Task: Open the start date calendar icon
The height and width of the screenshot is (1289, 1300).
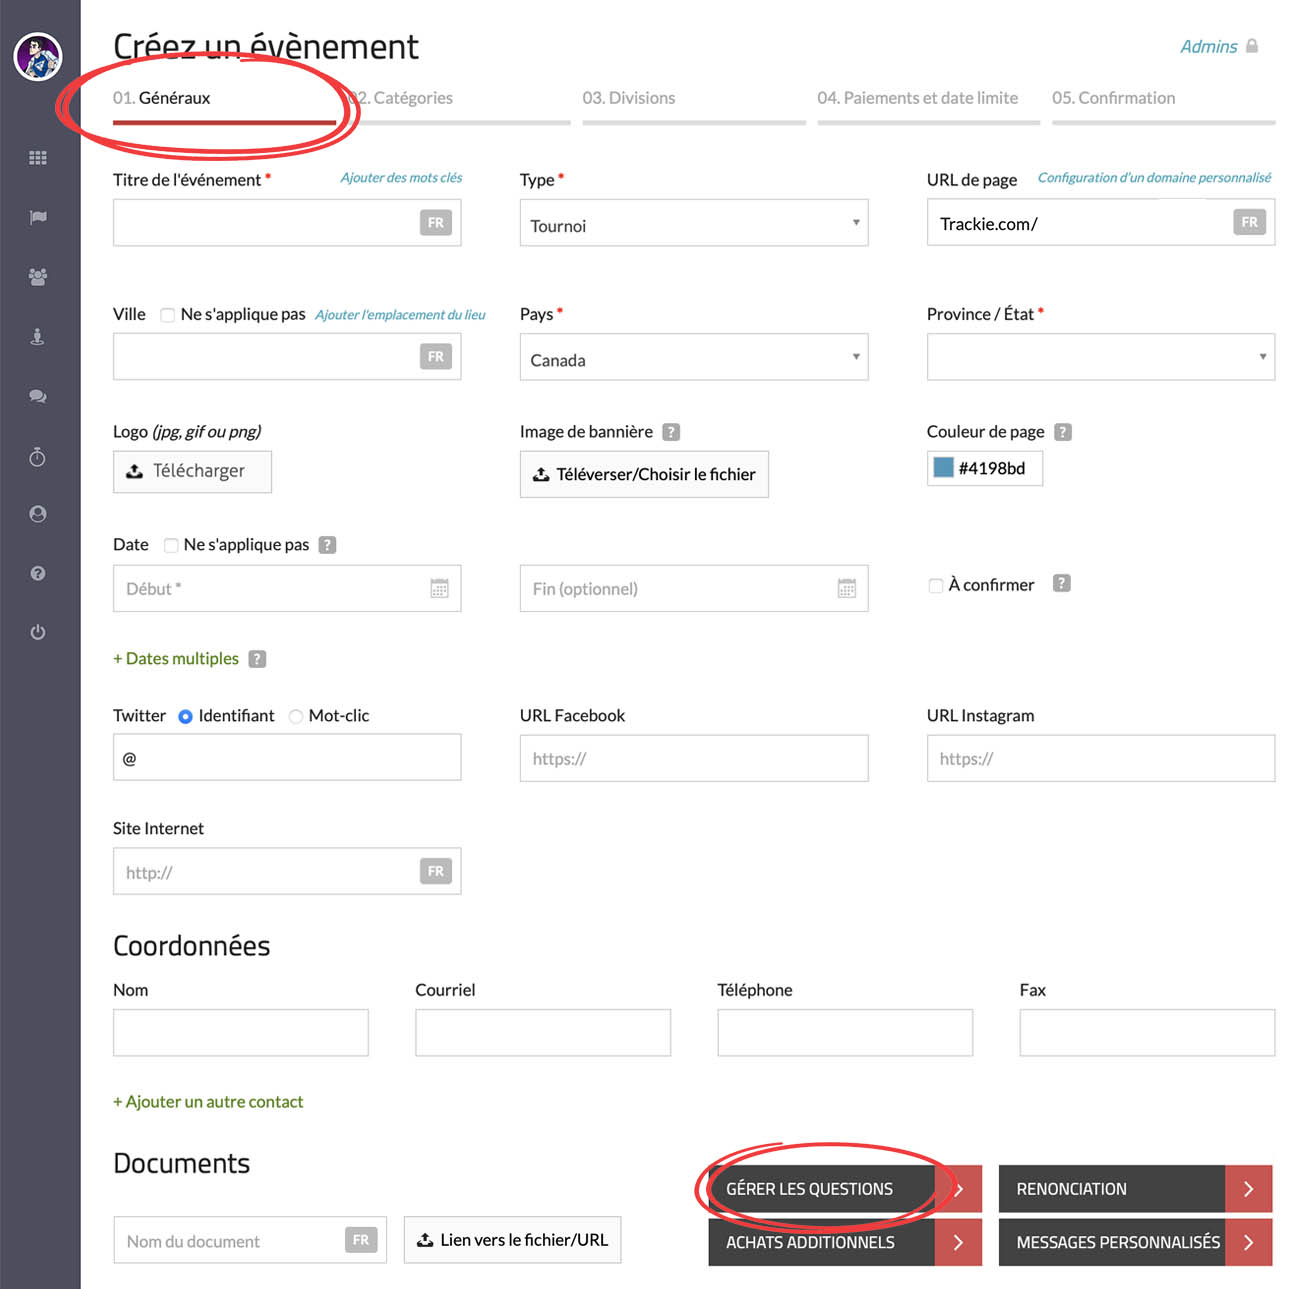Action: tap(439, 589)
